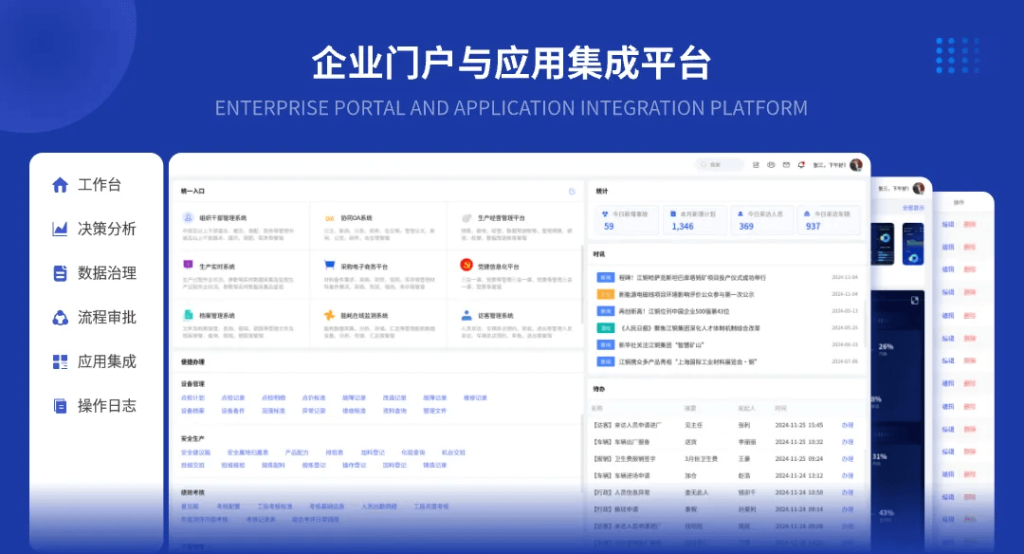Open 党建信息化平台 red emblem icon
Screen dimensions: 1024x554
466,265
